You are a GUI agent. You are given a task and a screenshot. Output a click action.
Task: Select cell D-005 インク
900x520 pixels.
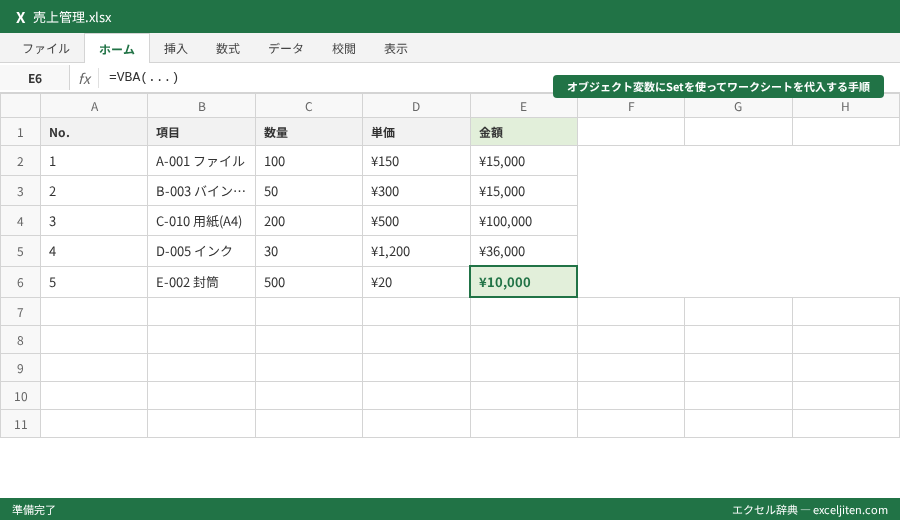[x=201, y=251]
